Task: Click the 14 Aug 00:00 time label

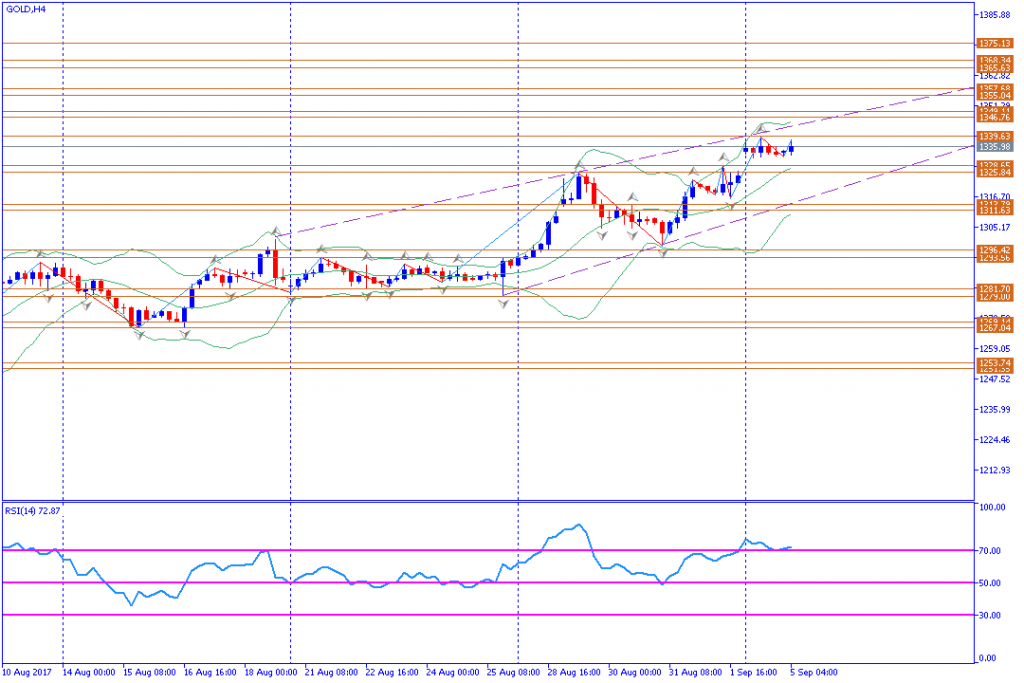Action: coord(89,672)
